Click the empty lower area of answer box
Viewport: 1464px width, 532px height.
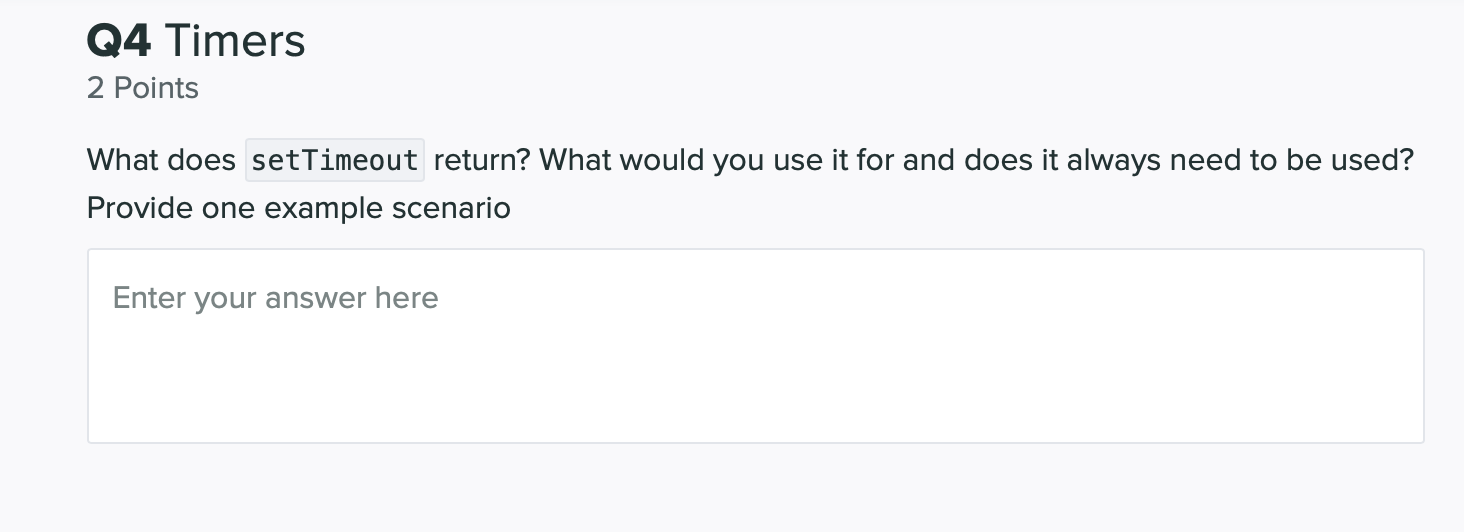pyautogui.click(x=755, y=400)
